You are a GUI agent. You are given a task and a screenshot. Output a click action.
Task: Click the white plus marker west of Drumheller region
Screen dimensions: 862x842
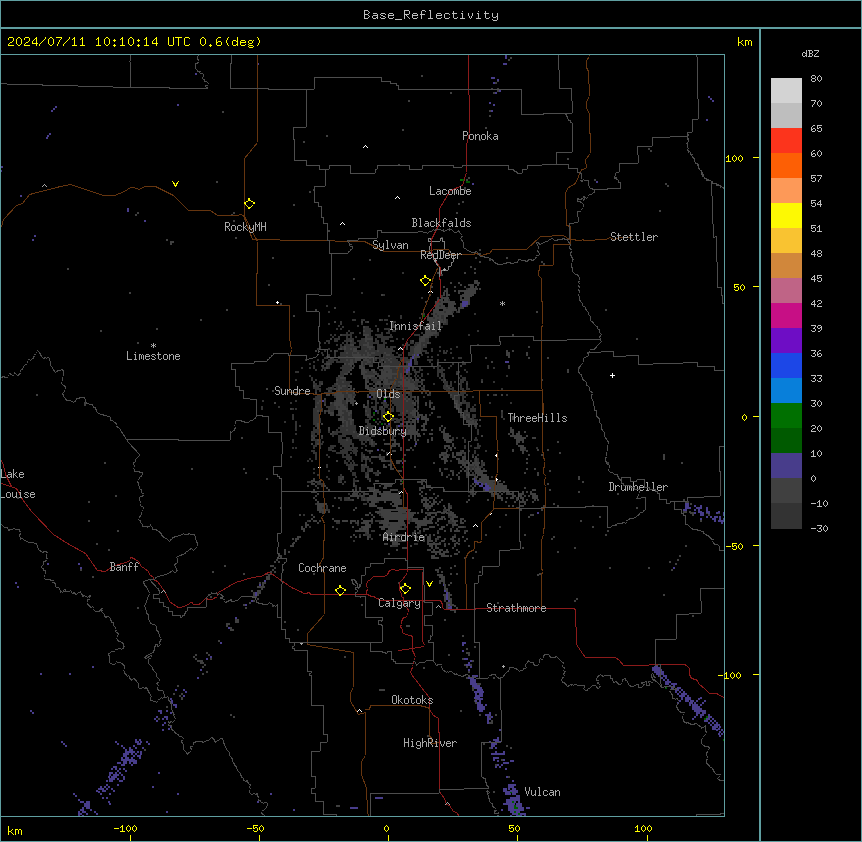point(612,375)
